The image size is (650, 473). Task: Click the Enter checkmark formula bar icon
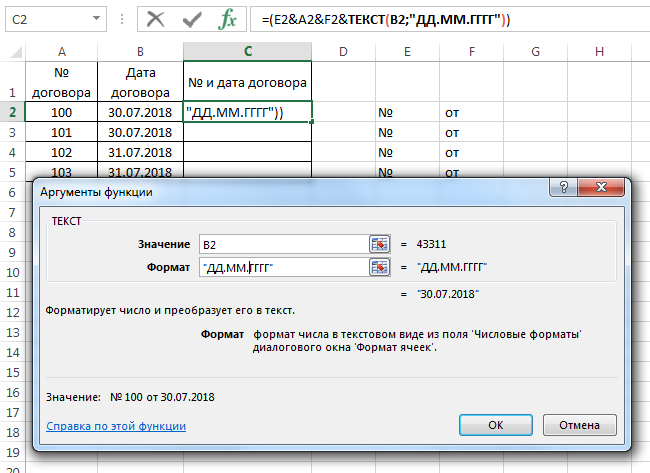[192, 18]
